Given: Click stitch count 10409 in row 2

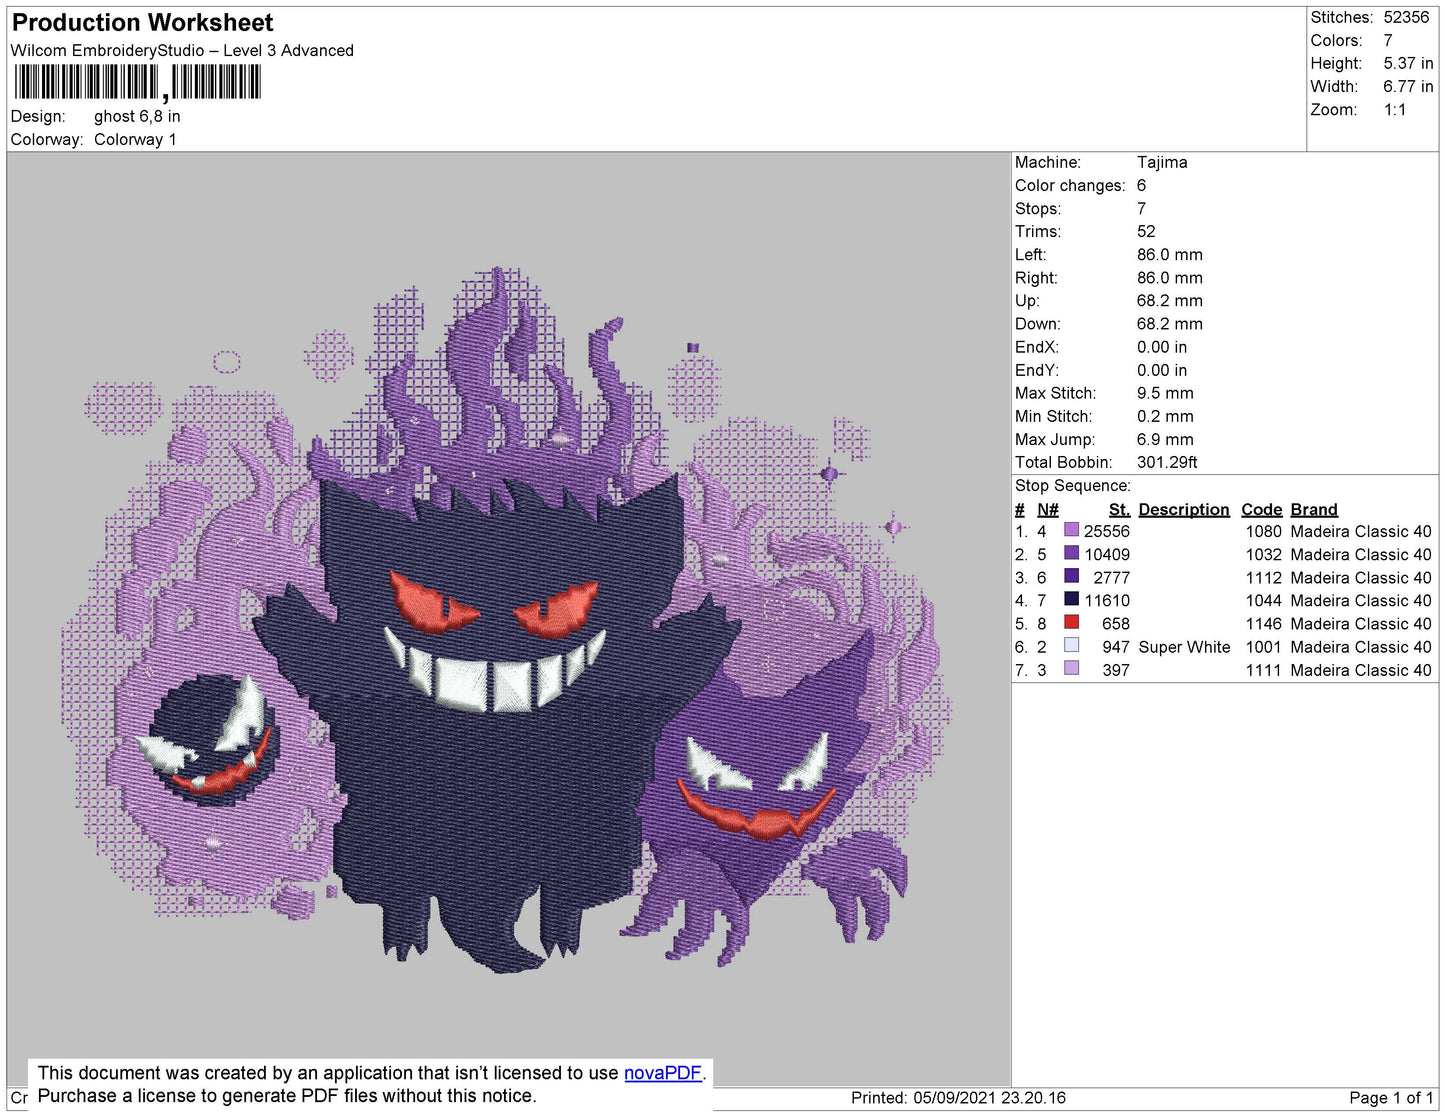Looking at the screenshot, I should tap(1107, 554).
